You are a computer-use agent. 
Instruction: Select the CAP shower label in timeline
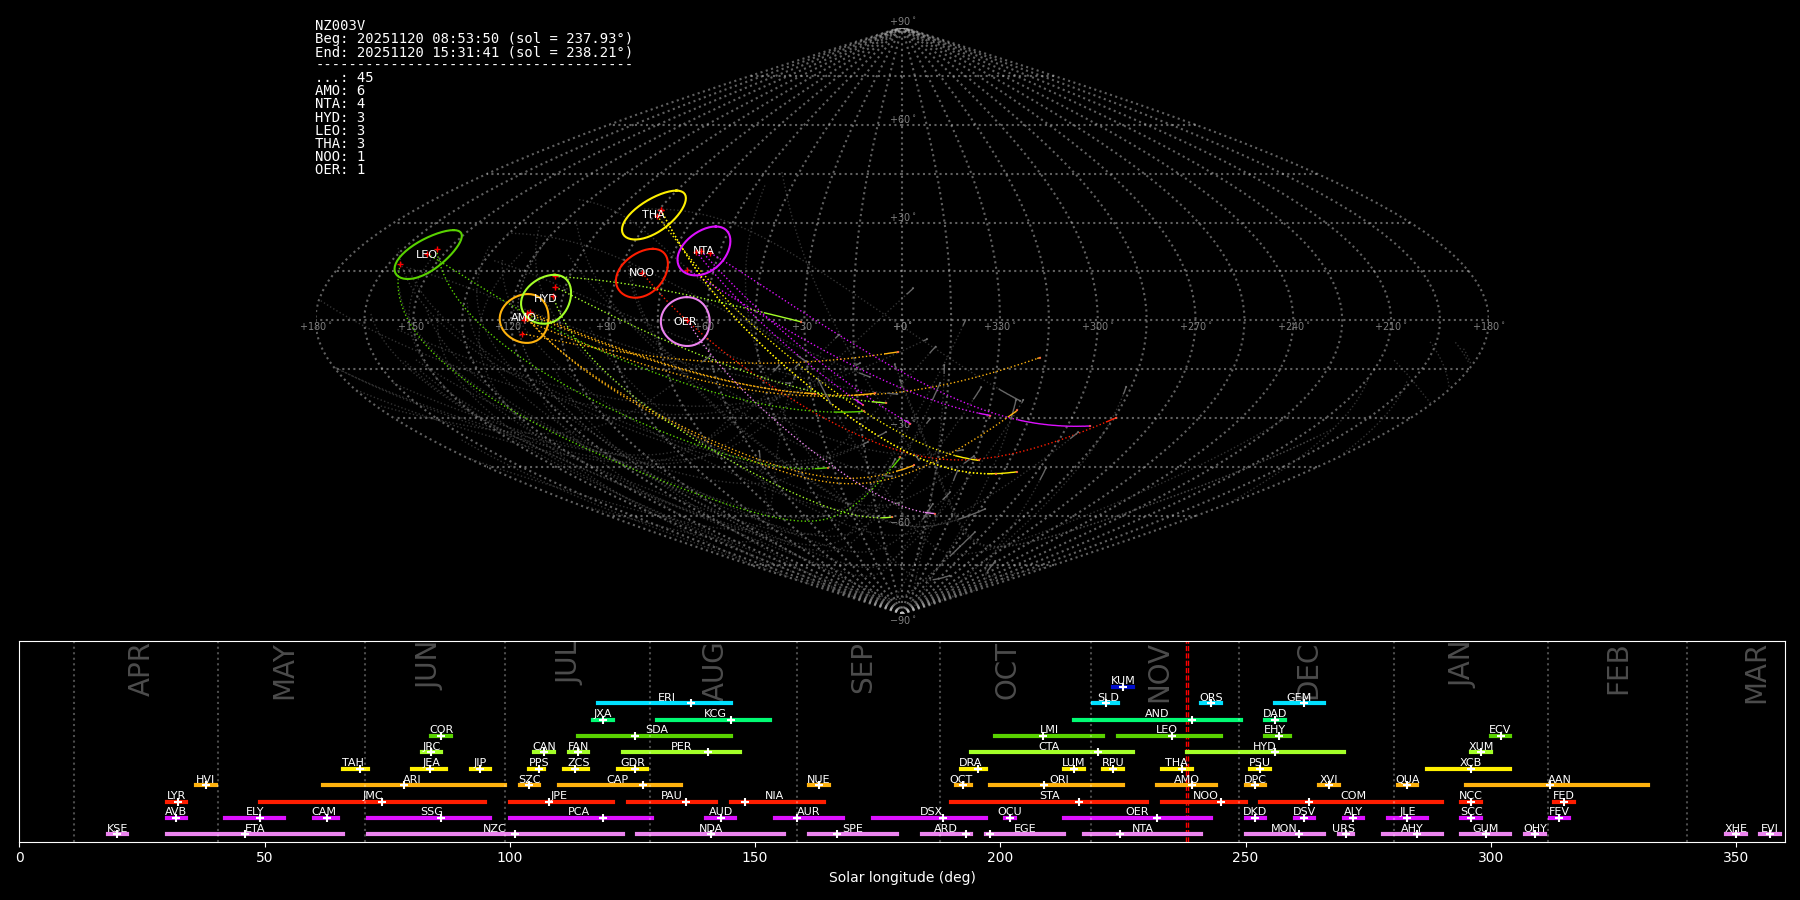(x=618, y=780)
